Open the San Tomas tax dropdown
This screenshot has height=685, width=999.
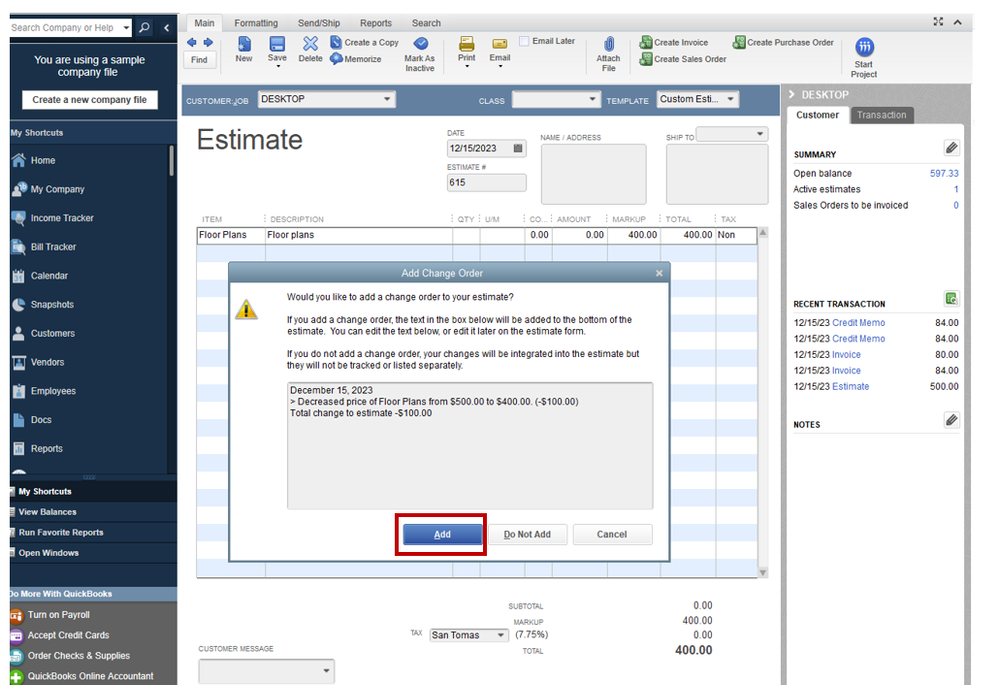pos(501,635)
